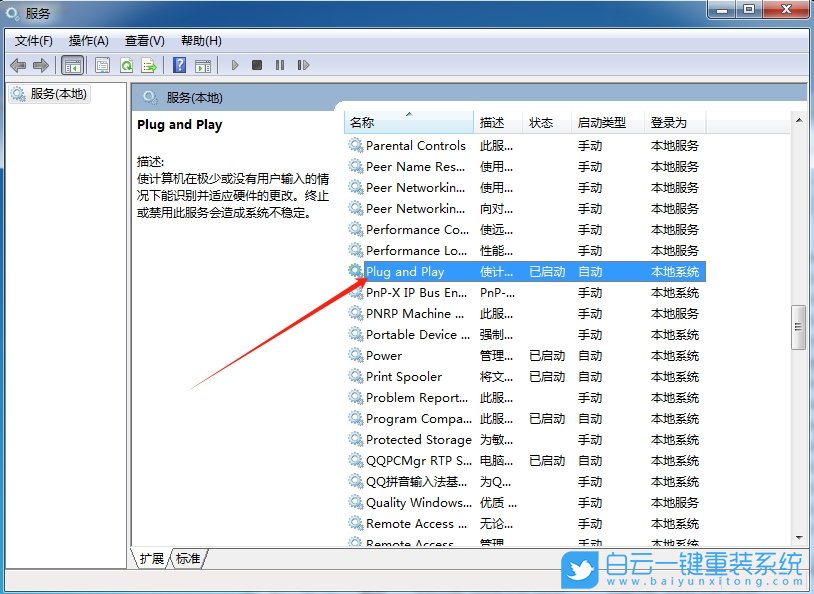This screenshot has height=594, width=814.
Task: Toggle the console tree pane icon
Action: point(73,64)
